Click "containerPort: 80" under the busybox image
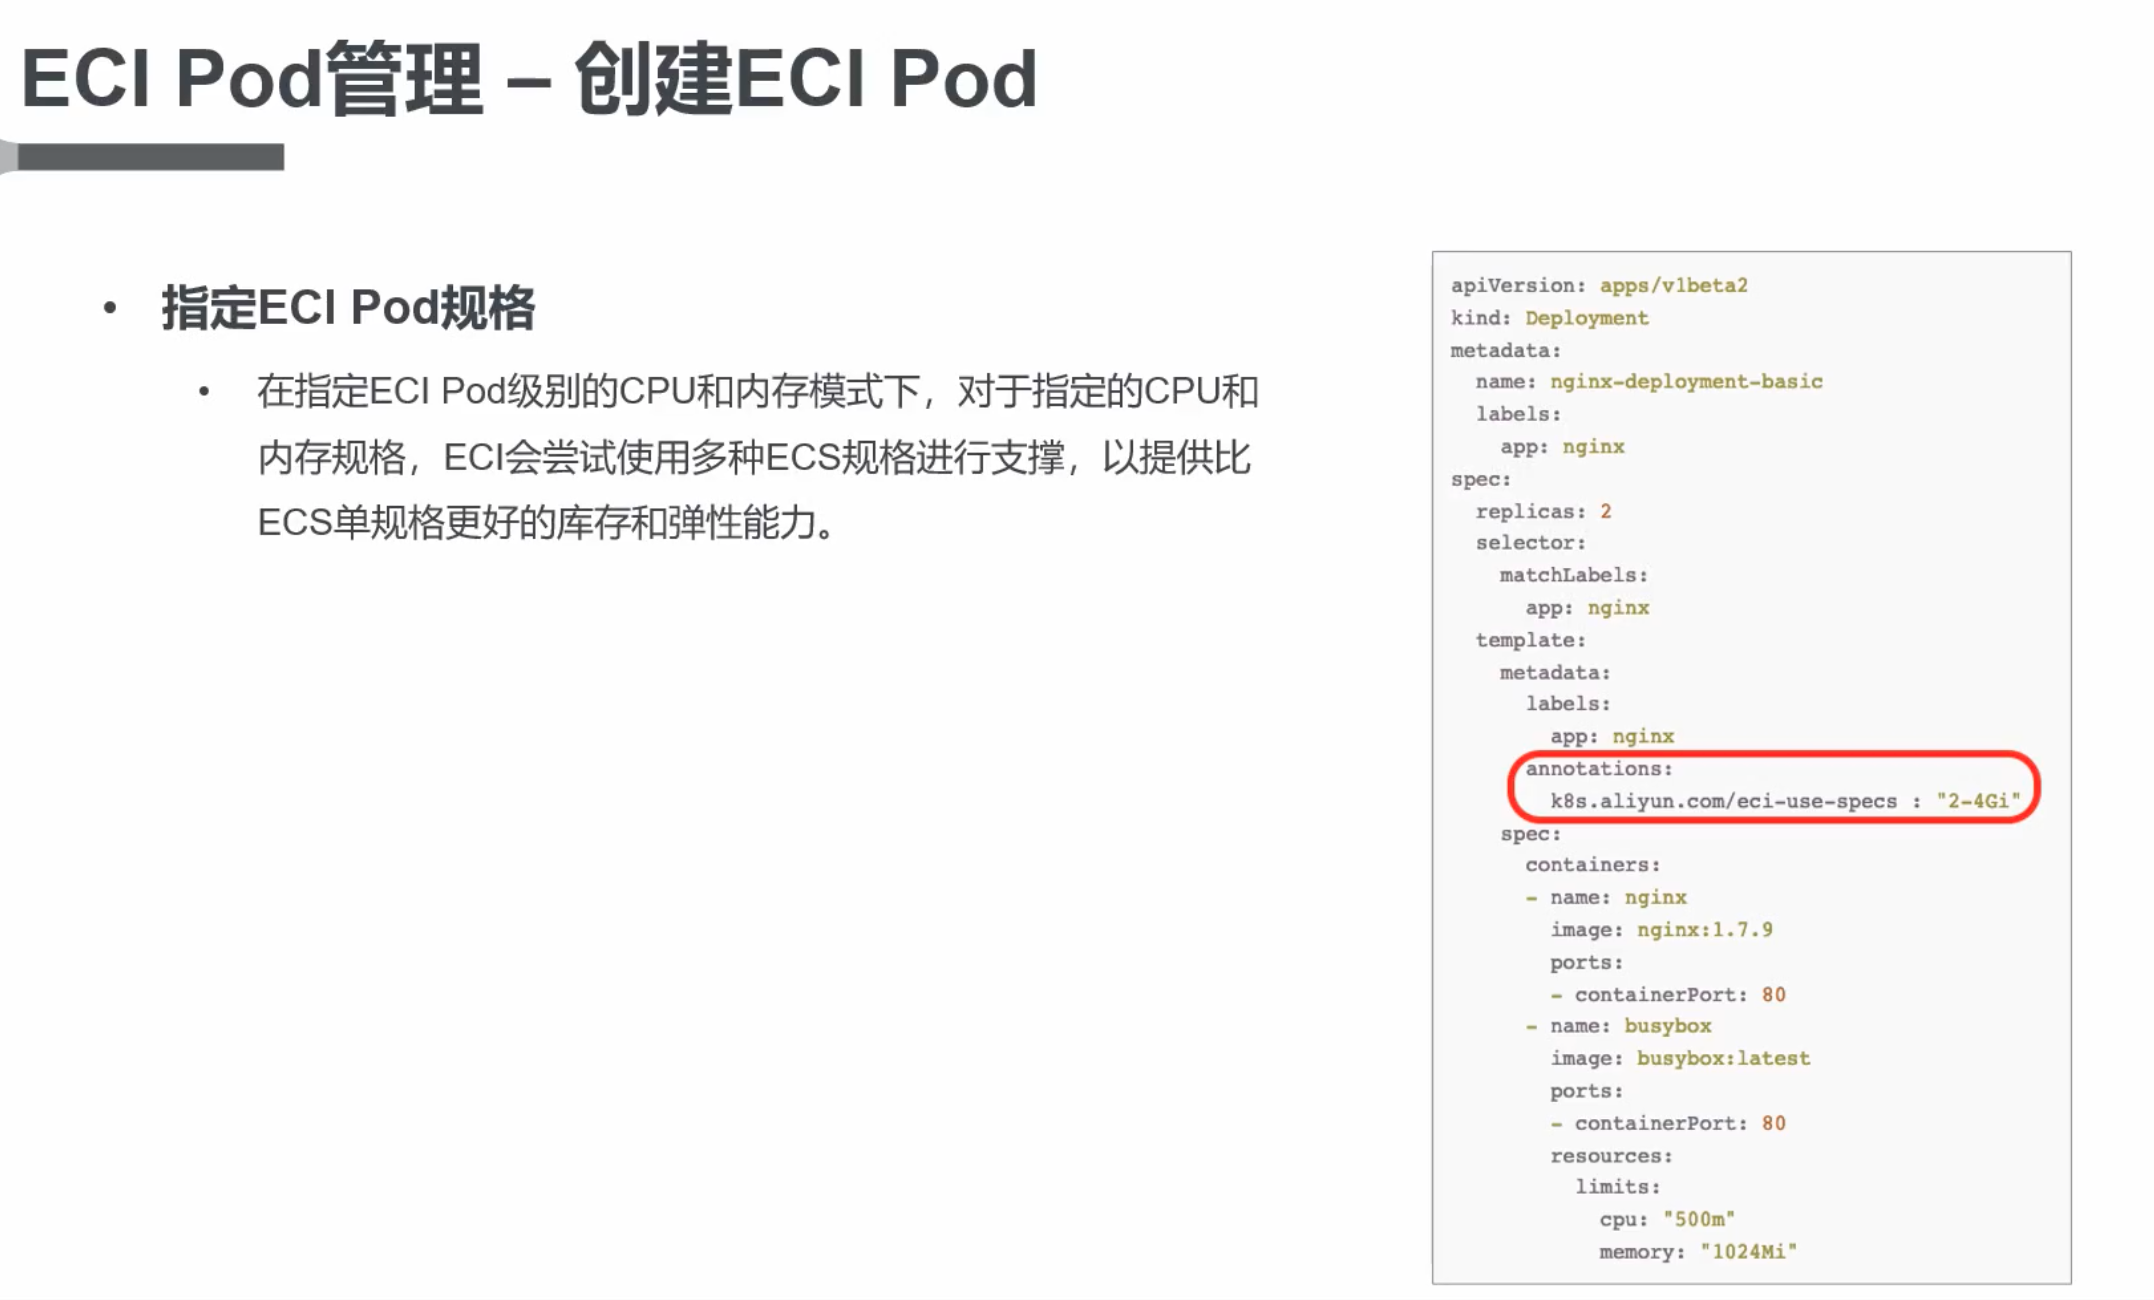This screenshot has width=2154, height=1300. [1680, 1123]
